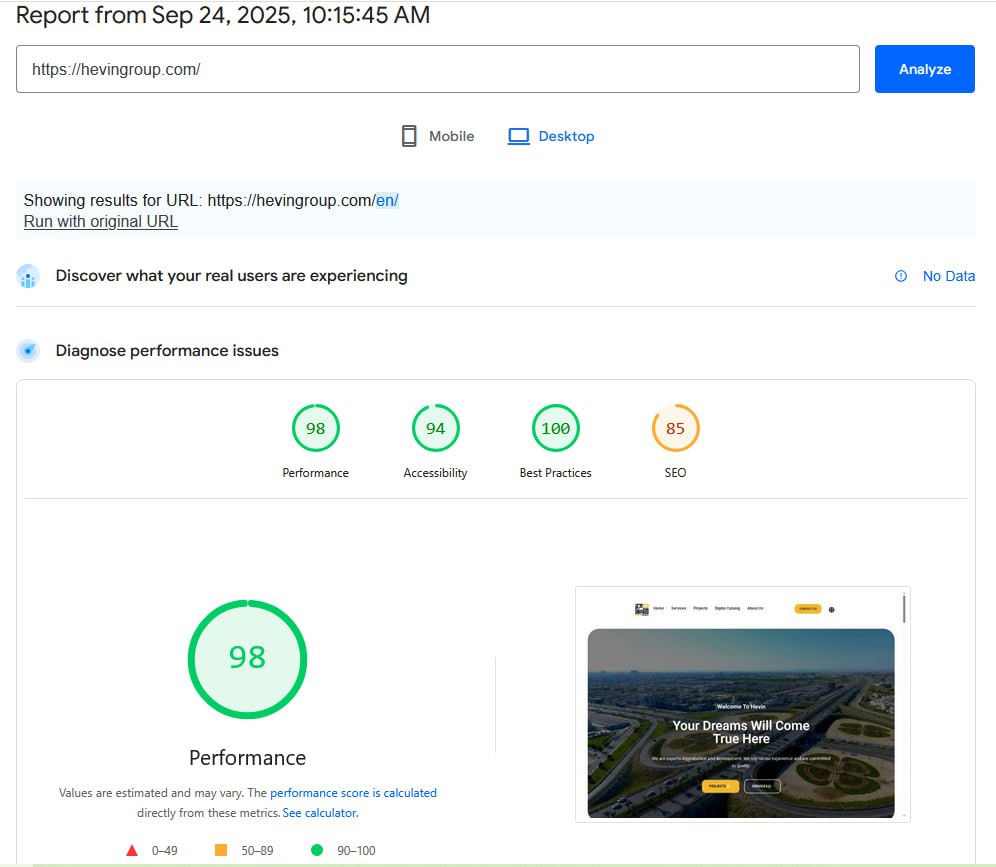
Task: Click Run with original URL link
Action: pos(100,221)
